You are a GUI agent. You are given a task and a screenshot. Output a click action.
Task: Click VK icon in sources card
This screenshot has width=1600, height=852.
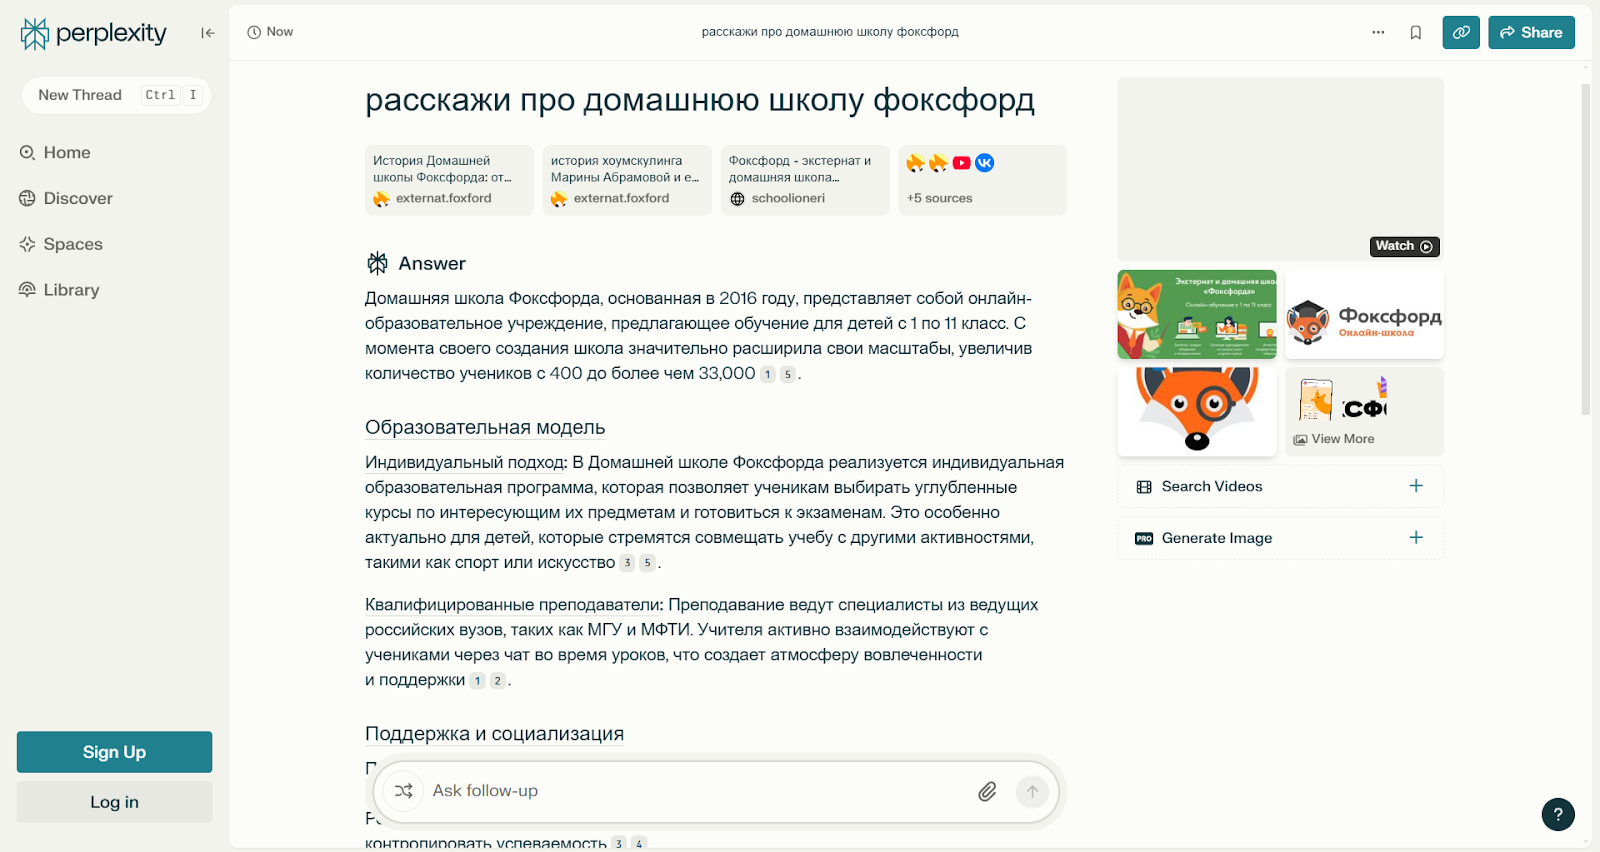(985, 163)
